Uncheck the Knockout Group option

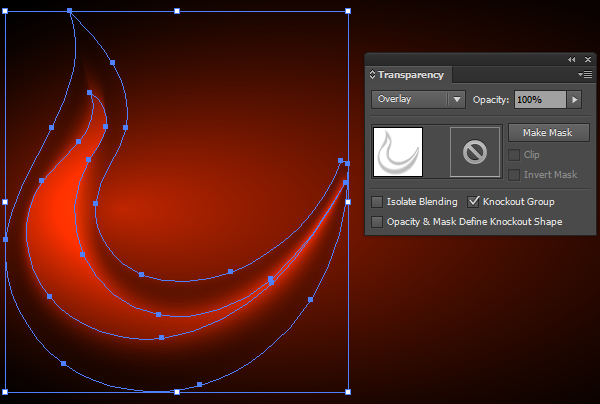click(474, 202)
